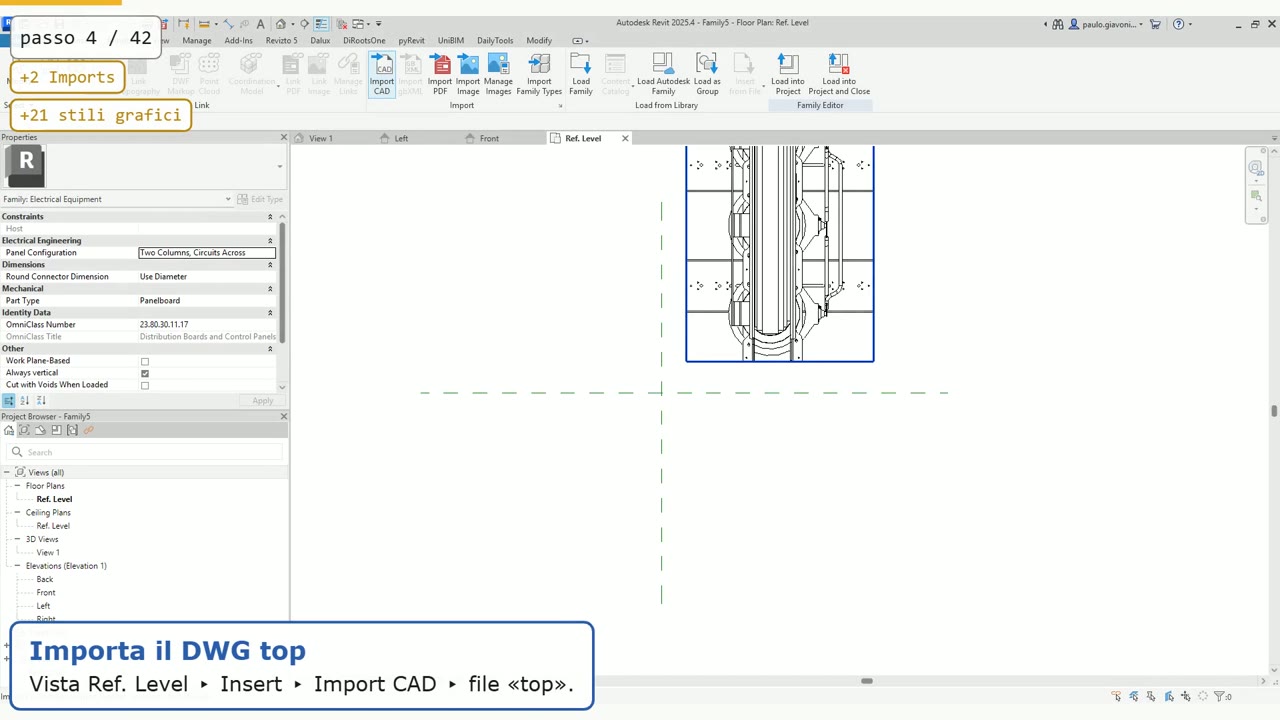1280x720 pixels.
Task: Open the Revizto 5 ribbon tab
Action: 282,41
